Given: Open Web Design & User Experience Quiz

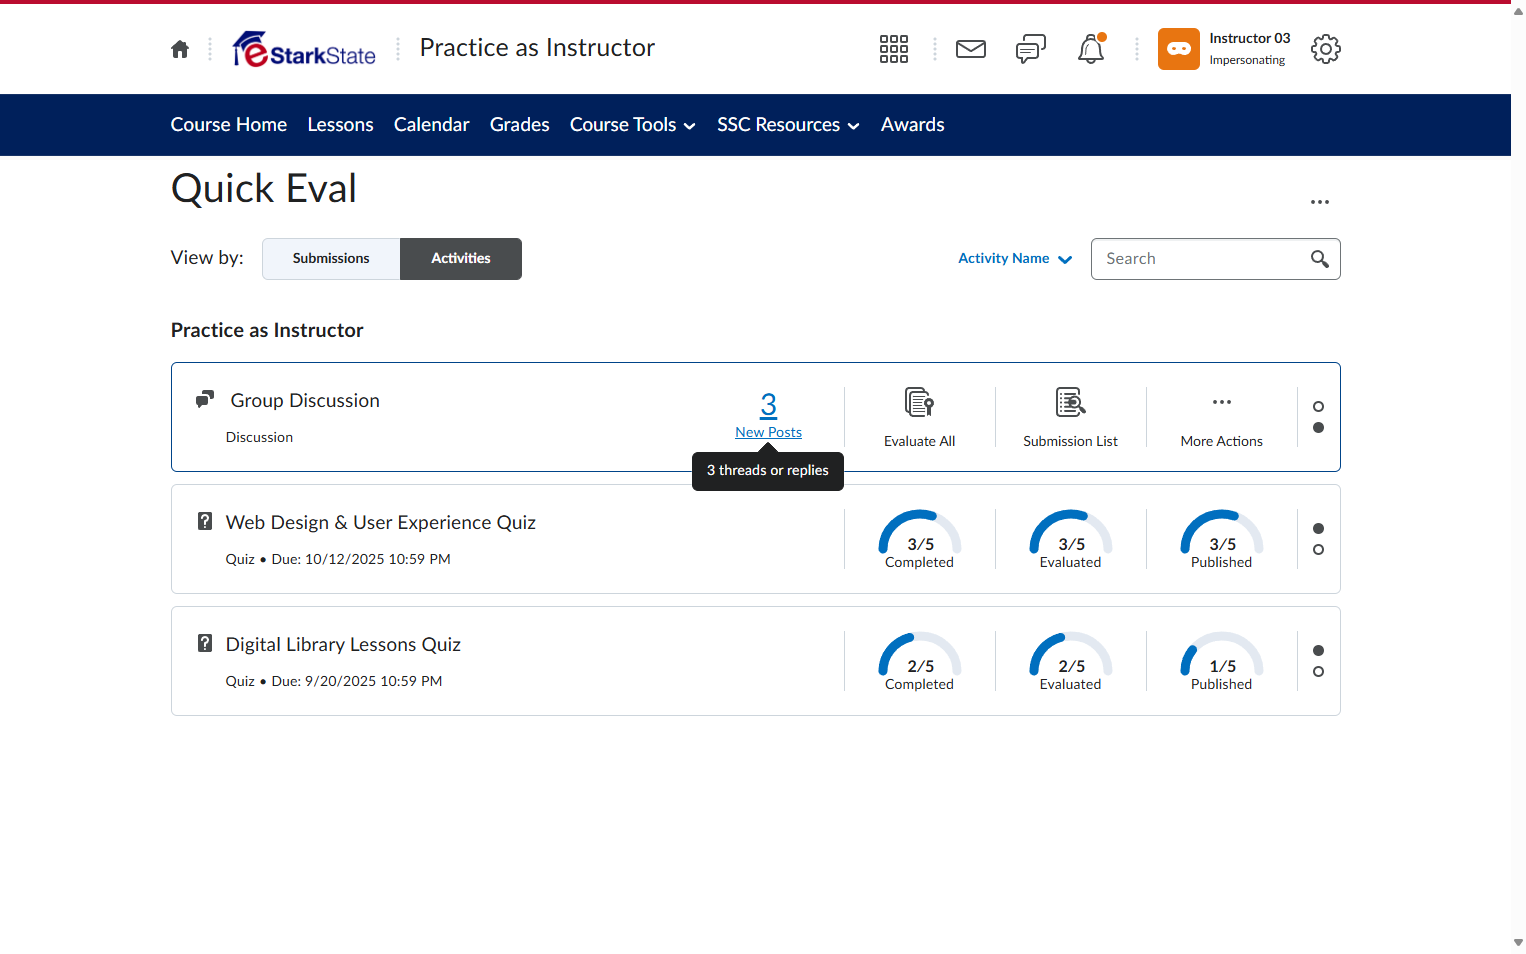Looking at the screenshot, I should coord(381,523).
